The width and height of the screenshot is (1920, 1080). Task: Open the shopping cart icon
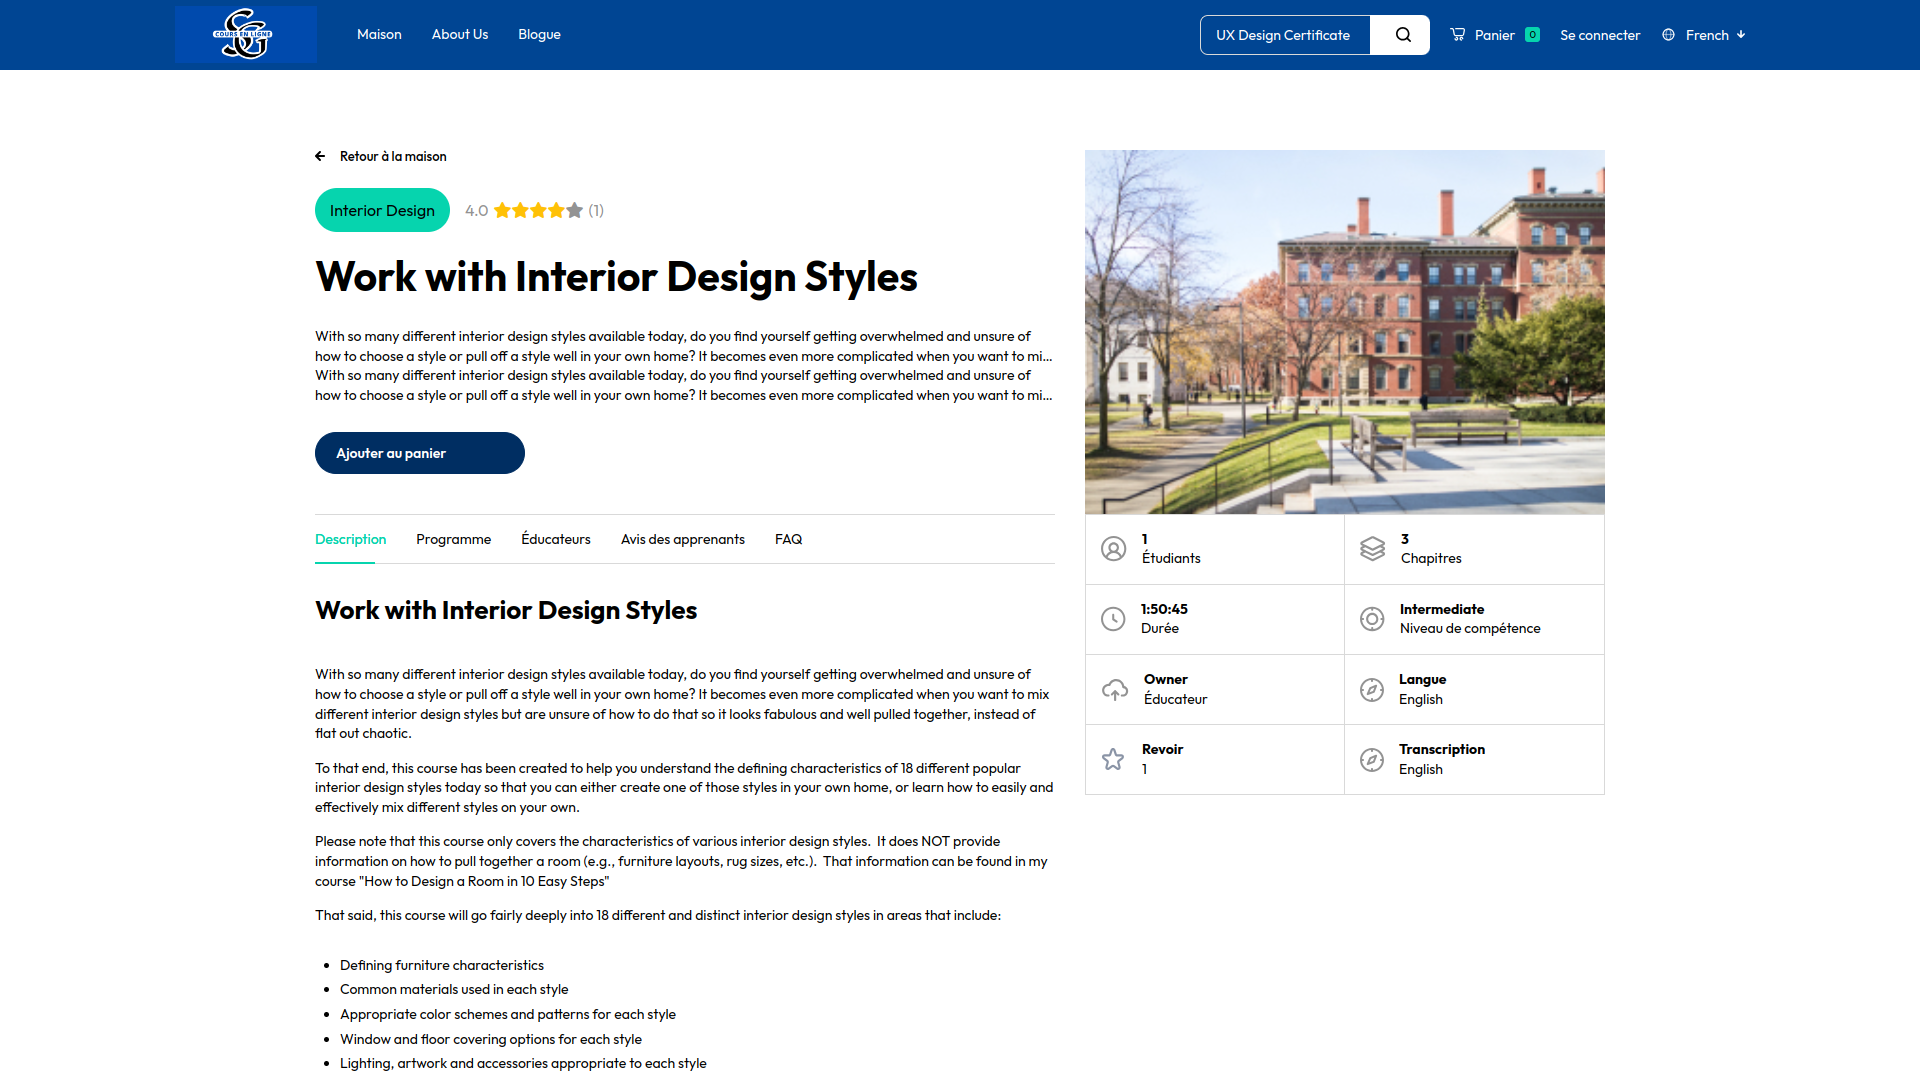click(1458, 35)
